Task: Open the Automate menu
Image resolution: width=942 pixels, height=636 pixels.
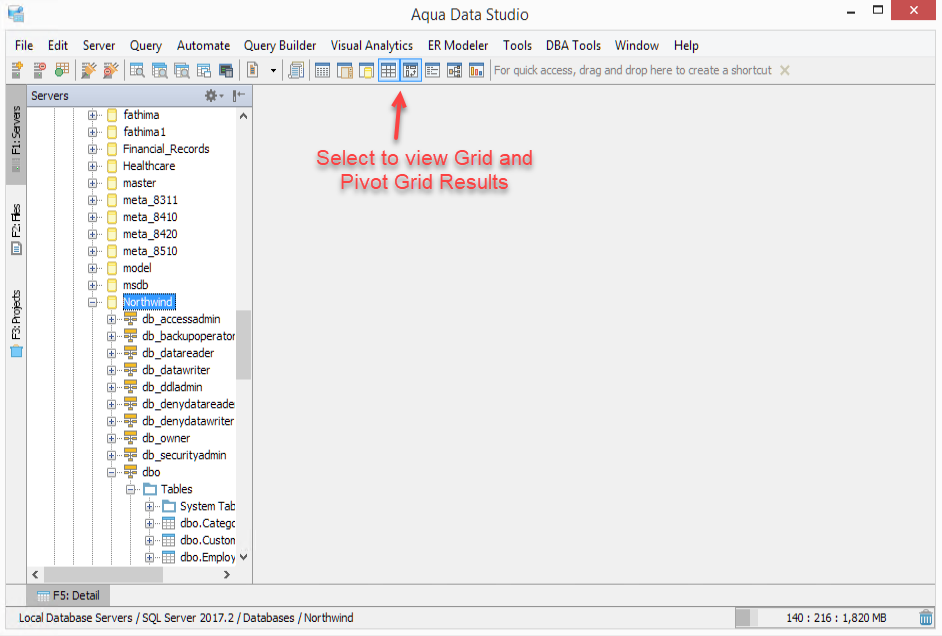Action: pyautogui.click(x=203, y=46)
